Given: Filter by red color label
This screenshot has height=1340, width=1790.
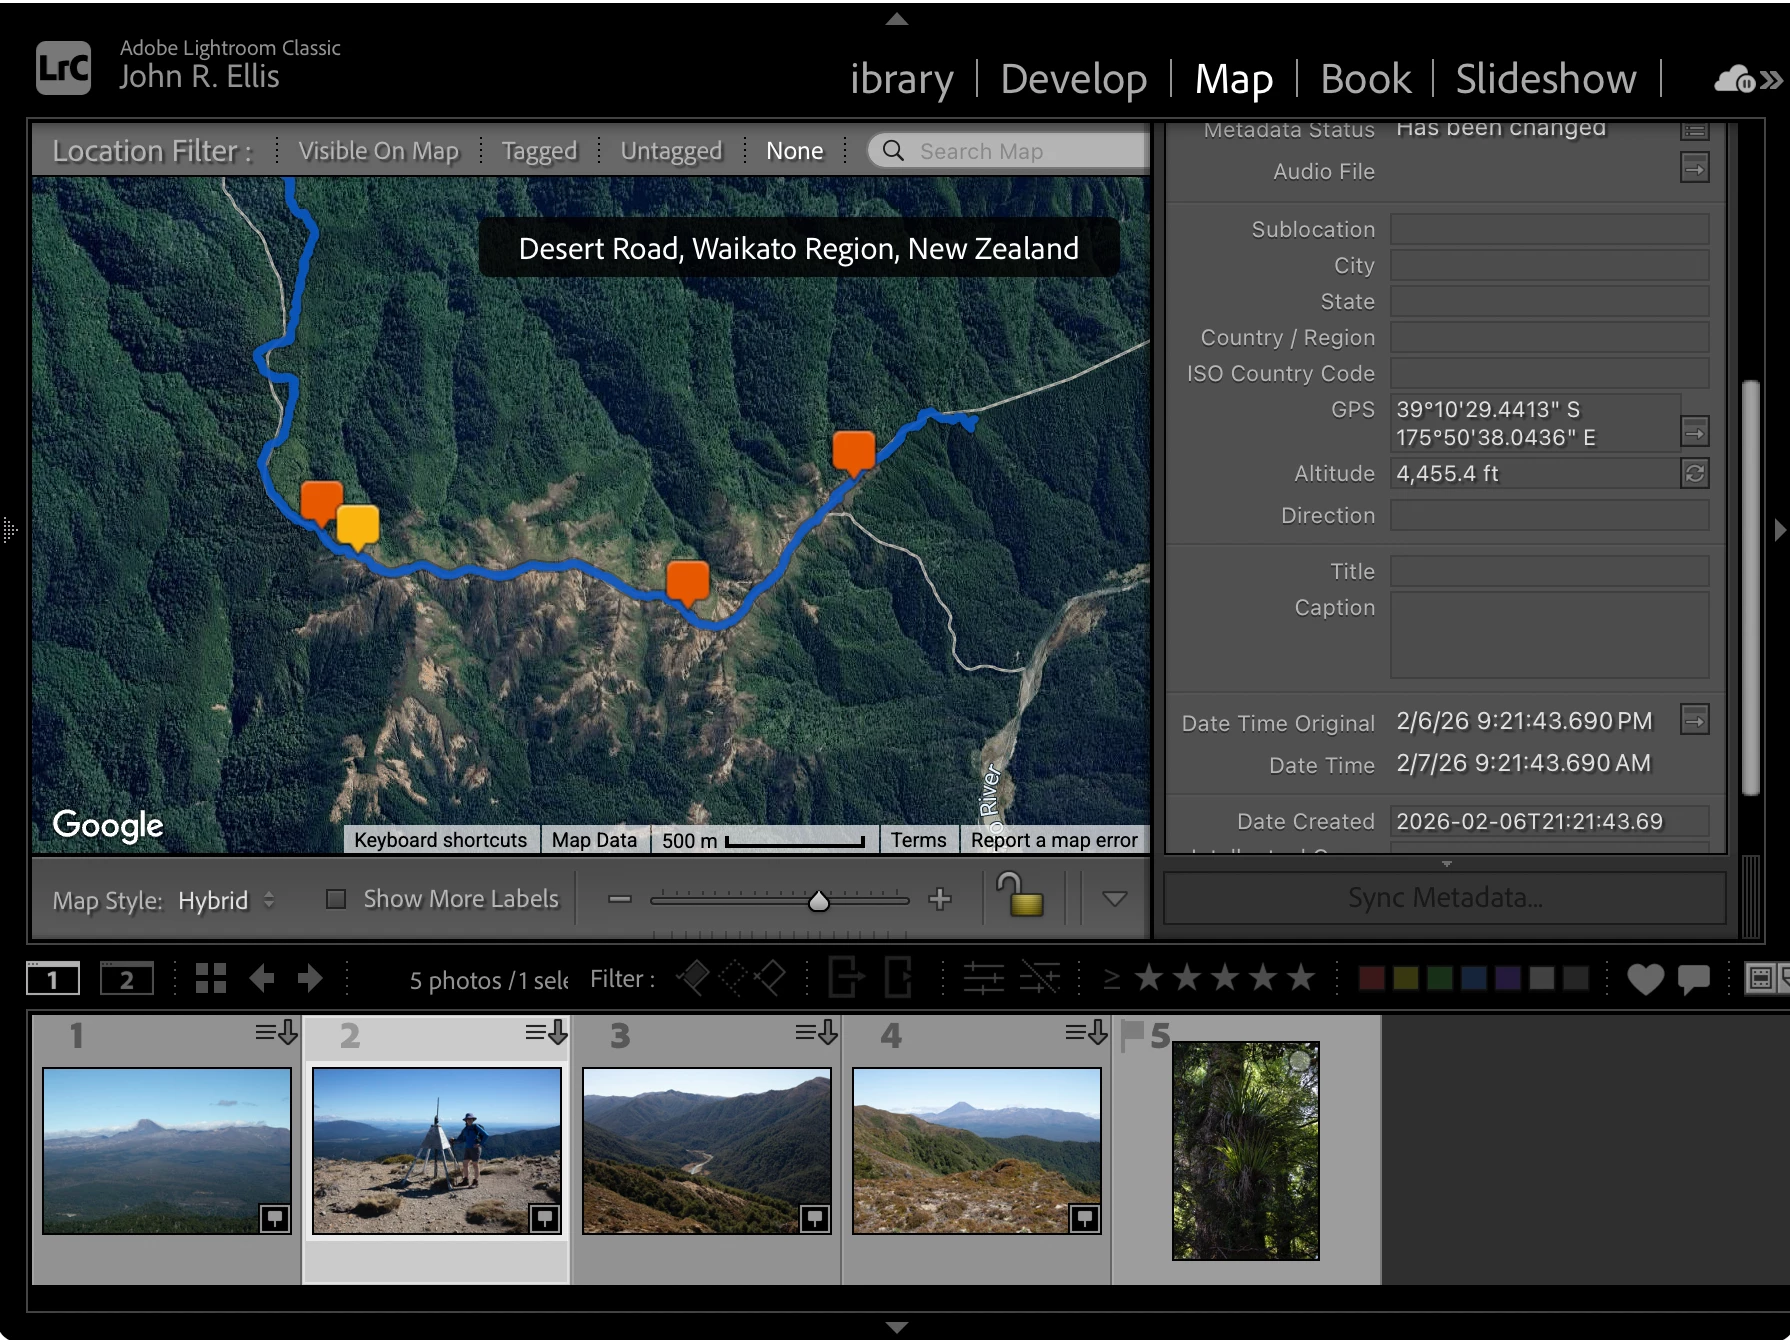Looking at the screenshot, I should pyautogui.click(x=1372, y=978).
